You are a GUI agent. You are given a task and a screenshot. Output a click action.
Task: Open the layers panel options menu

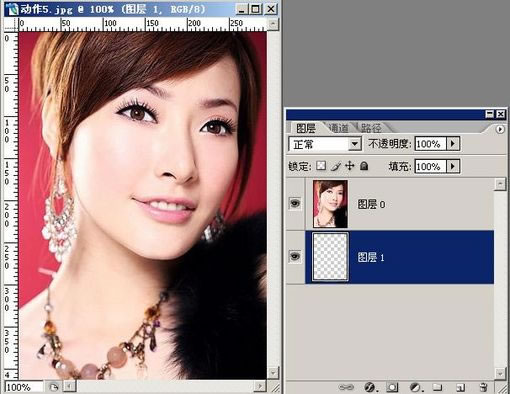(500, 129)
